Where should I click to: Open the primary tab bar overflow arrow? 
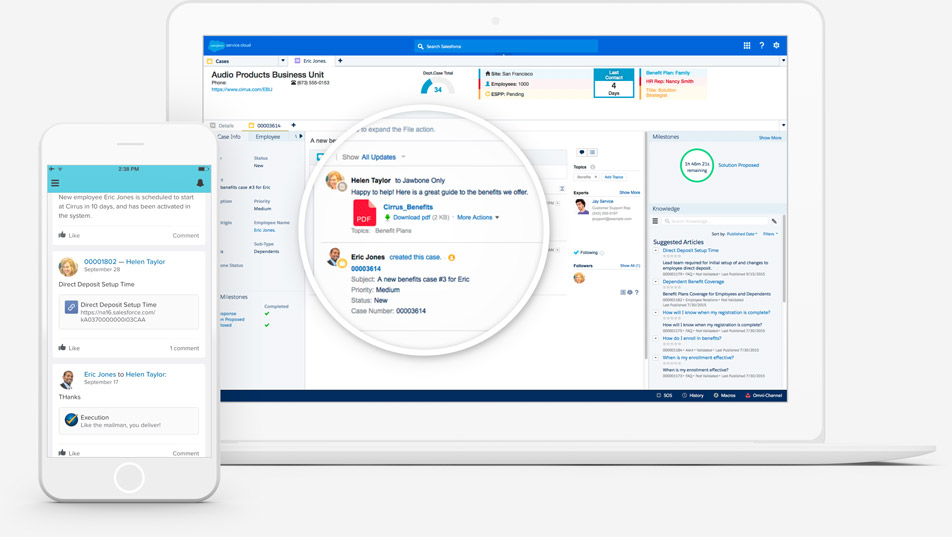[x=783, y=61]
